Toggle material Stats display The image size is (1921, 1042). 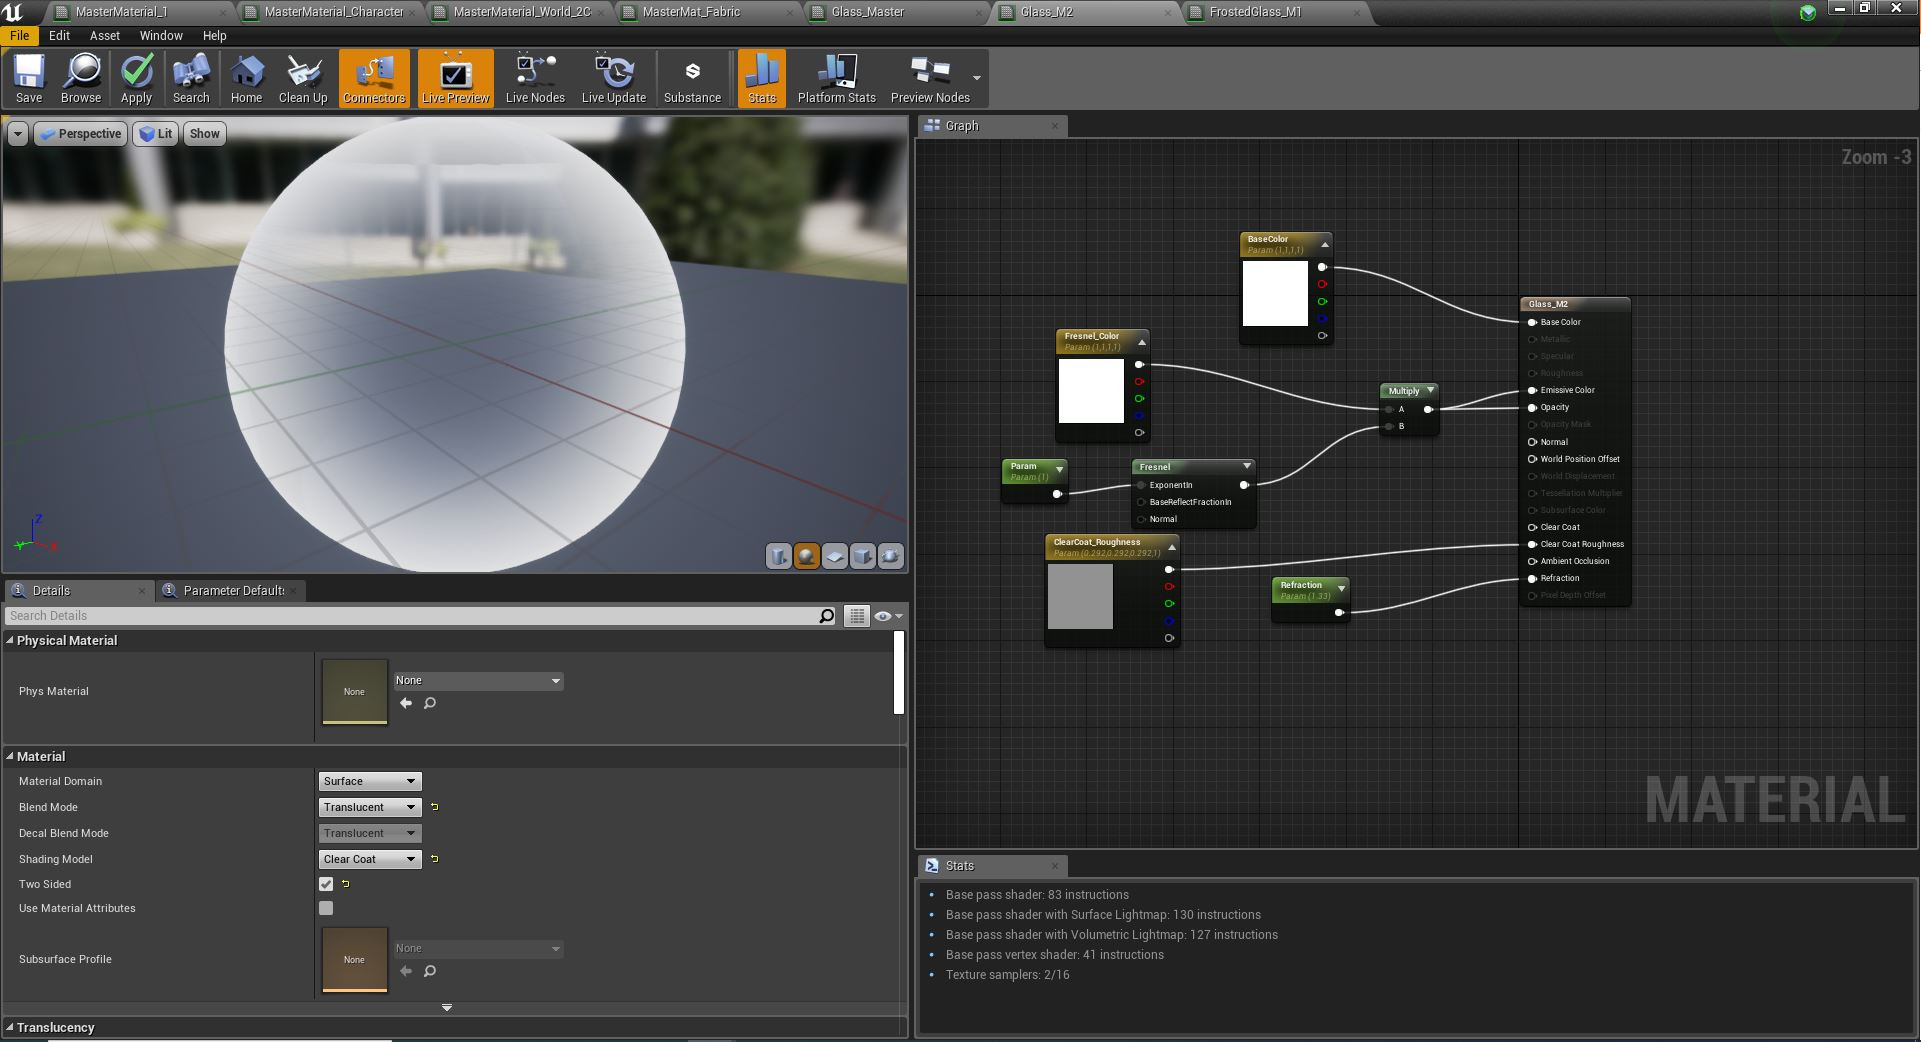[x=761, y=78]
